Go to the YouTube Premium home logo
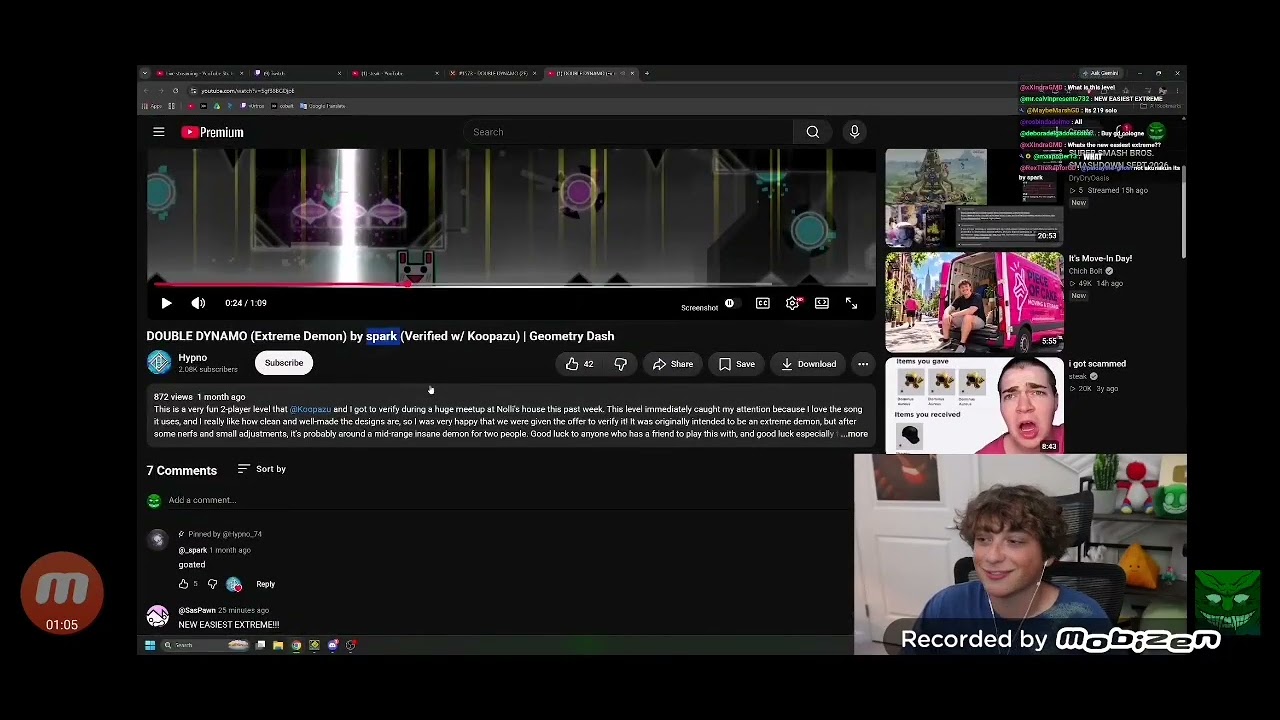 [212, 132]
